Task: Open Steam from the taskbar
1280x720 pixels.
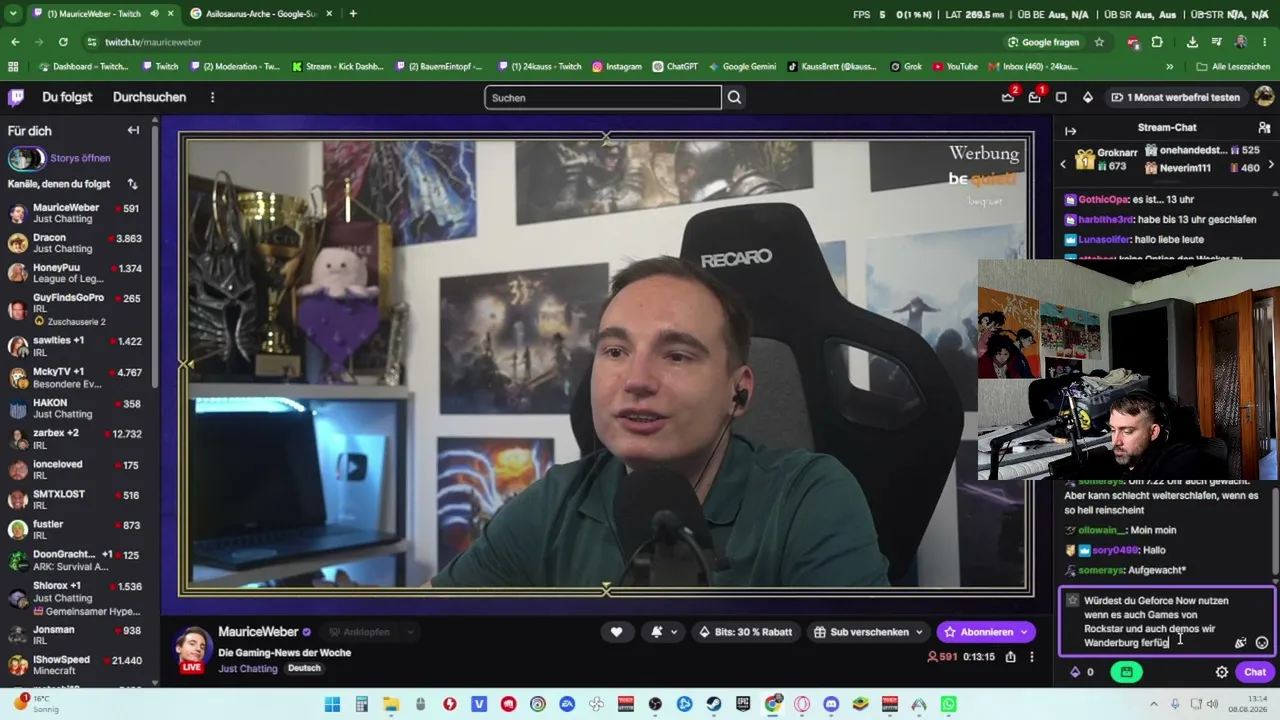Action: pyautogui.click(x=713, y=704)
